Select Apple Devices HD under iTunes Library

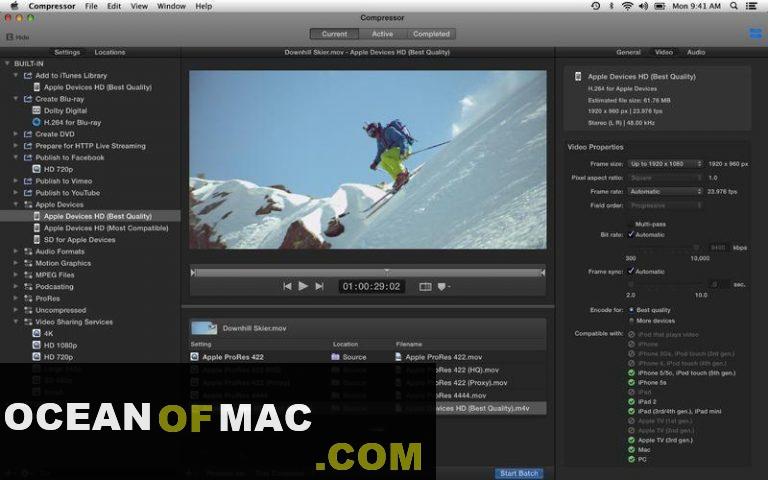(x=97, y=87)
